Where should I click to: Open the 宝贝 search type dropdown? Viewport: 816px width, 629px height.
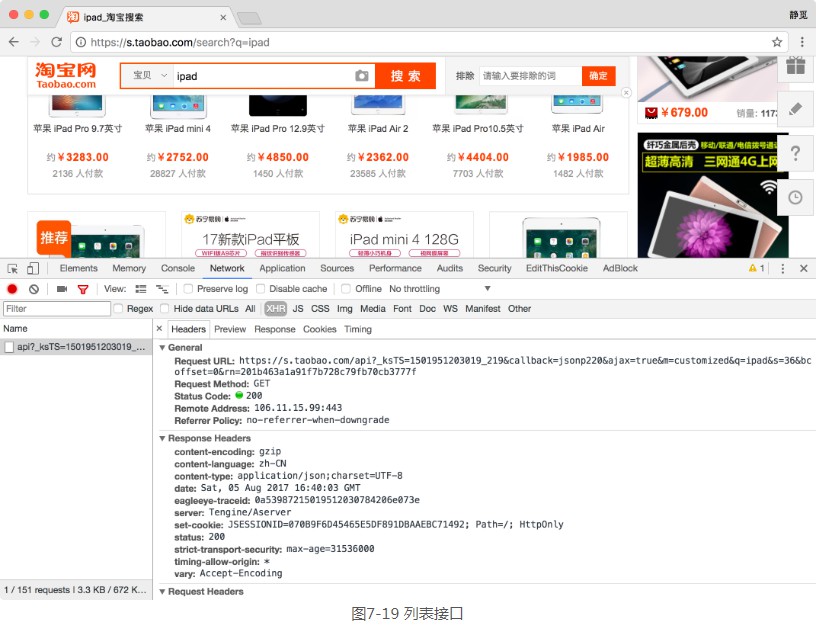pos(149,75)
